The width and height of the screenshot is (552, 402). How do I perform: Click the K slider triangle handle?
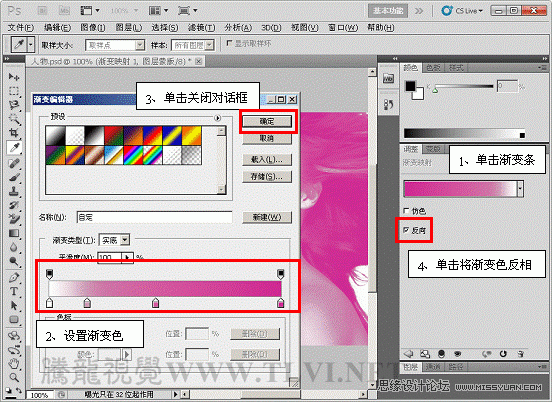click(x=435, y=91)
